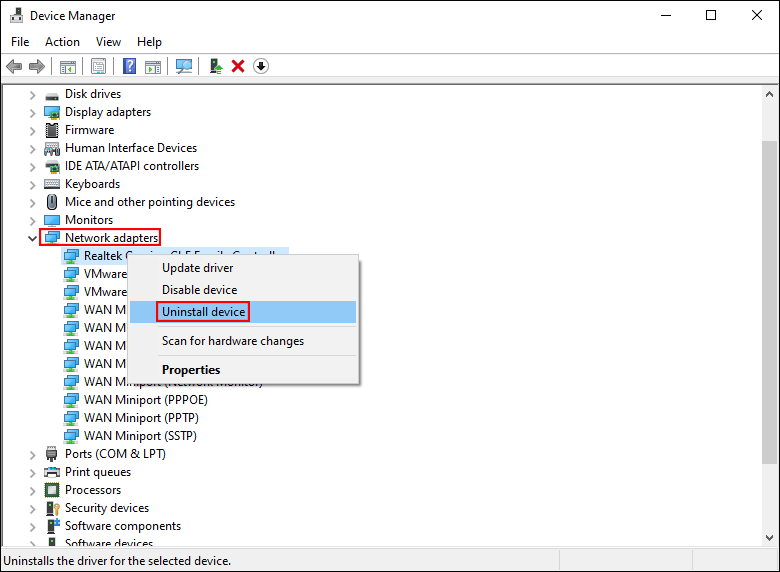Click the Update device driver toolbar icon
The image size is (780, 572).
click(x=215, y=66)
